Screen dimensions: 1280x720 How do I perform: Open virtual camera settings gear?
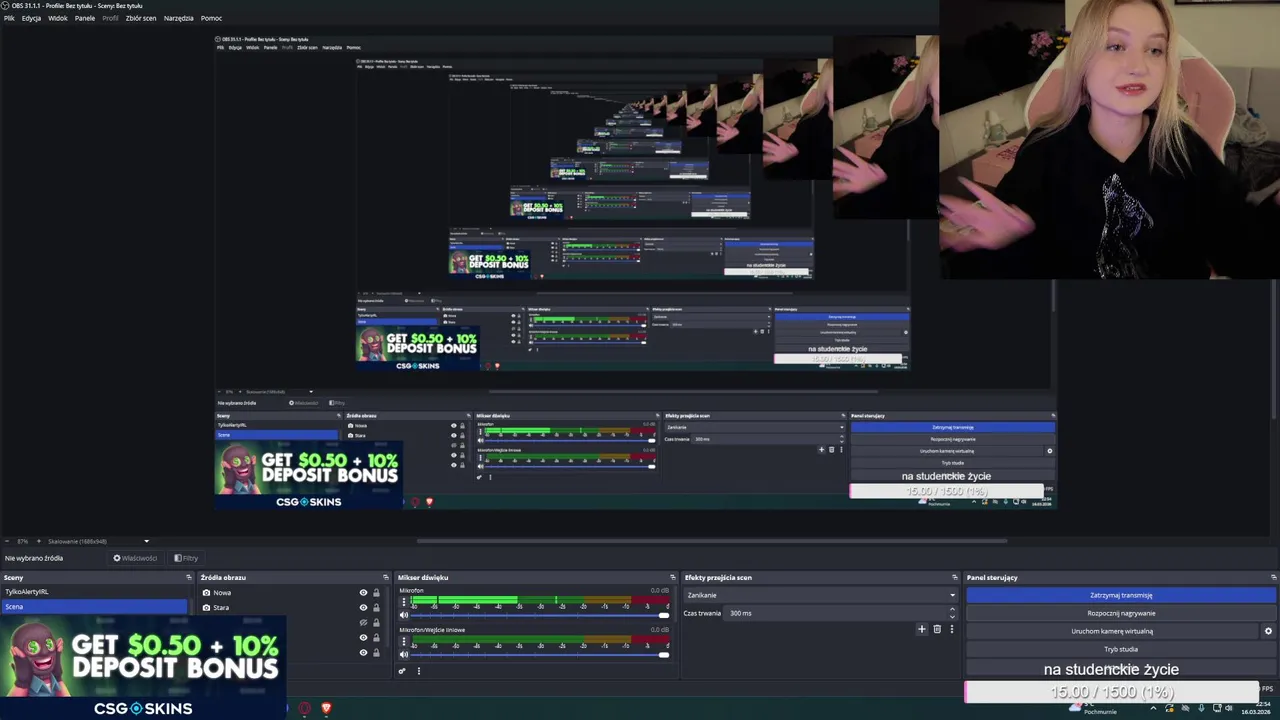(x=1268, y=631)
